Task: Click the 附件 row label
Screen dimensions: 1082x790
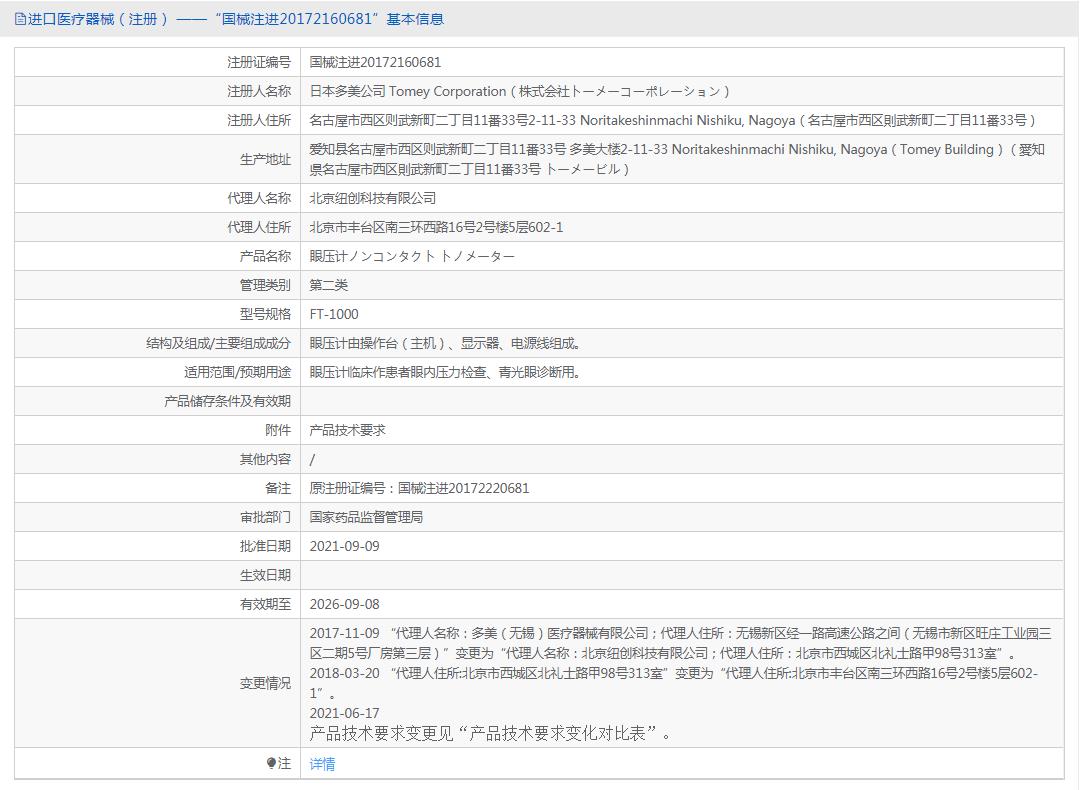Action: click(x=278, y=430)
